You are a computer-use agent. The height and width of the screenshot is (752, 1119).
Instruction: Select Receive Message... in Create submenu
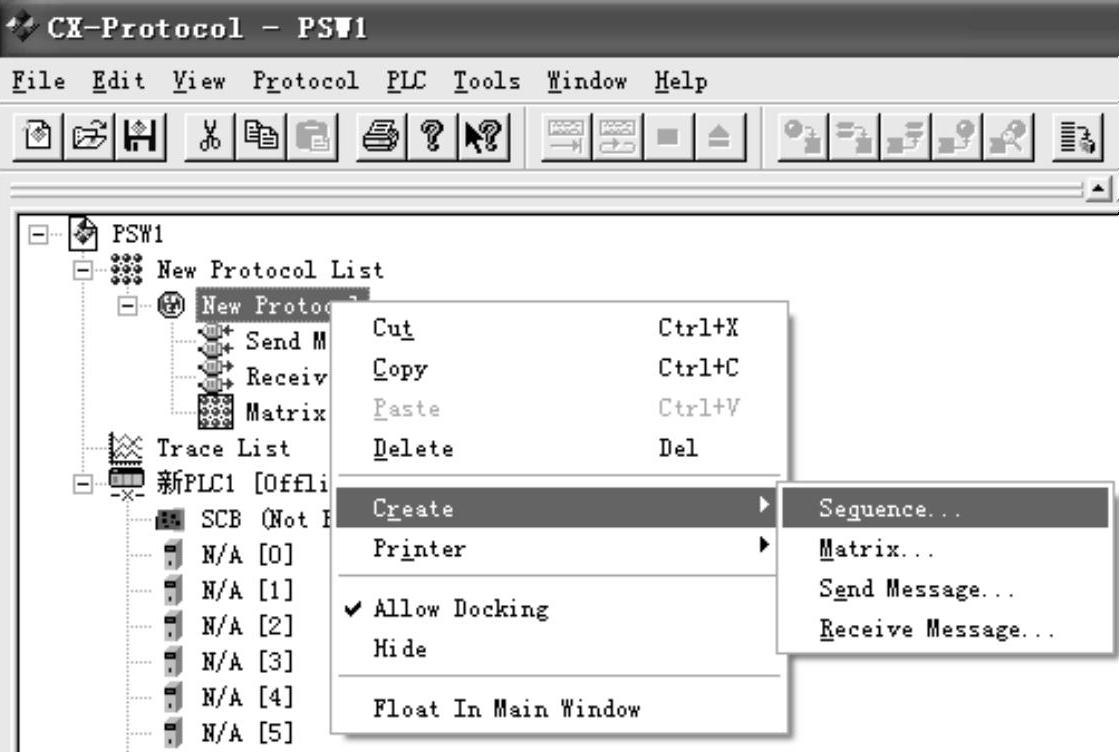point(945,629)
